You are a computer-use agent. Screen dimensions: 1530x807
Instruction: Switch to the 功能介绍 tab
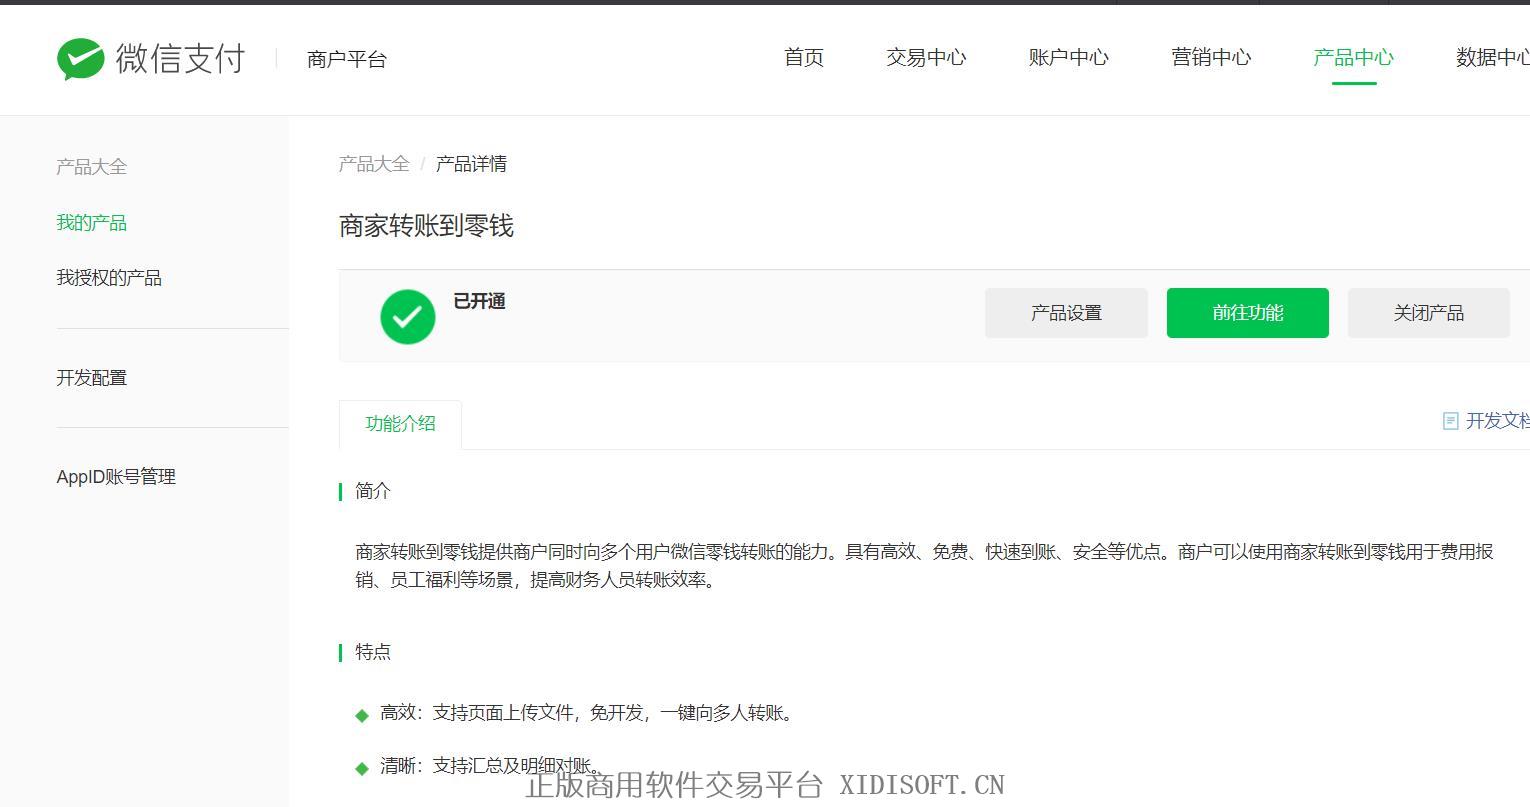(400, 424)
